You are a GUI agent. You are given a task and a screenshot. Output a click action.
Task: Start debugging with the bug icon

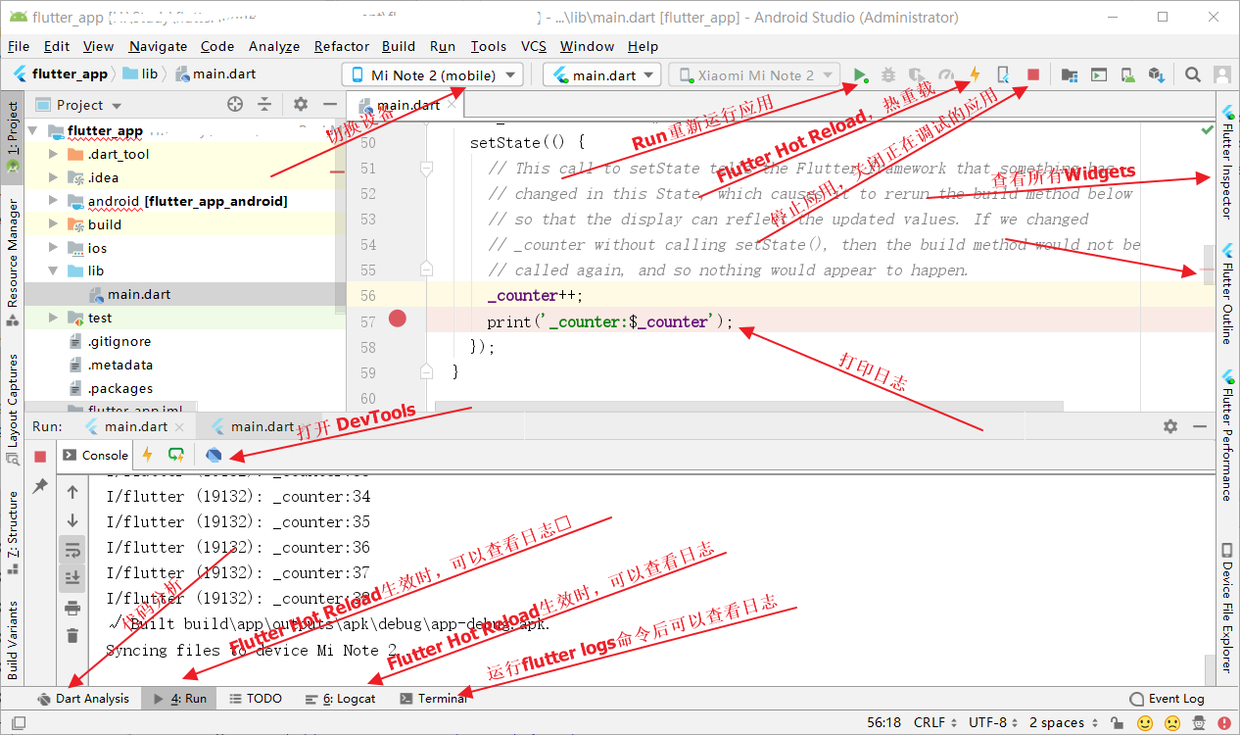click(888, 75)
